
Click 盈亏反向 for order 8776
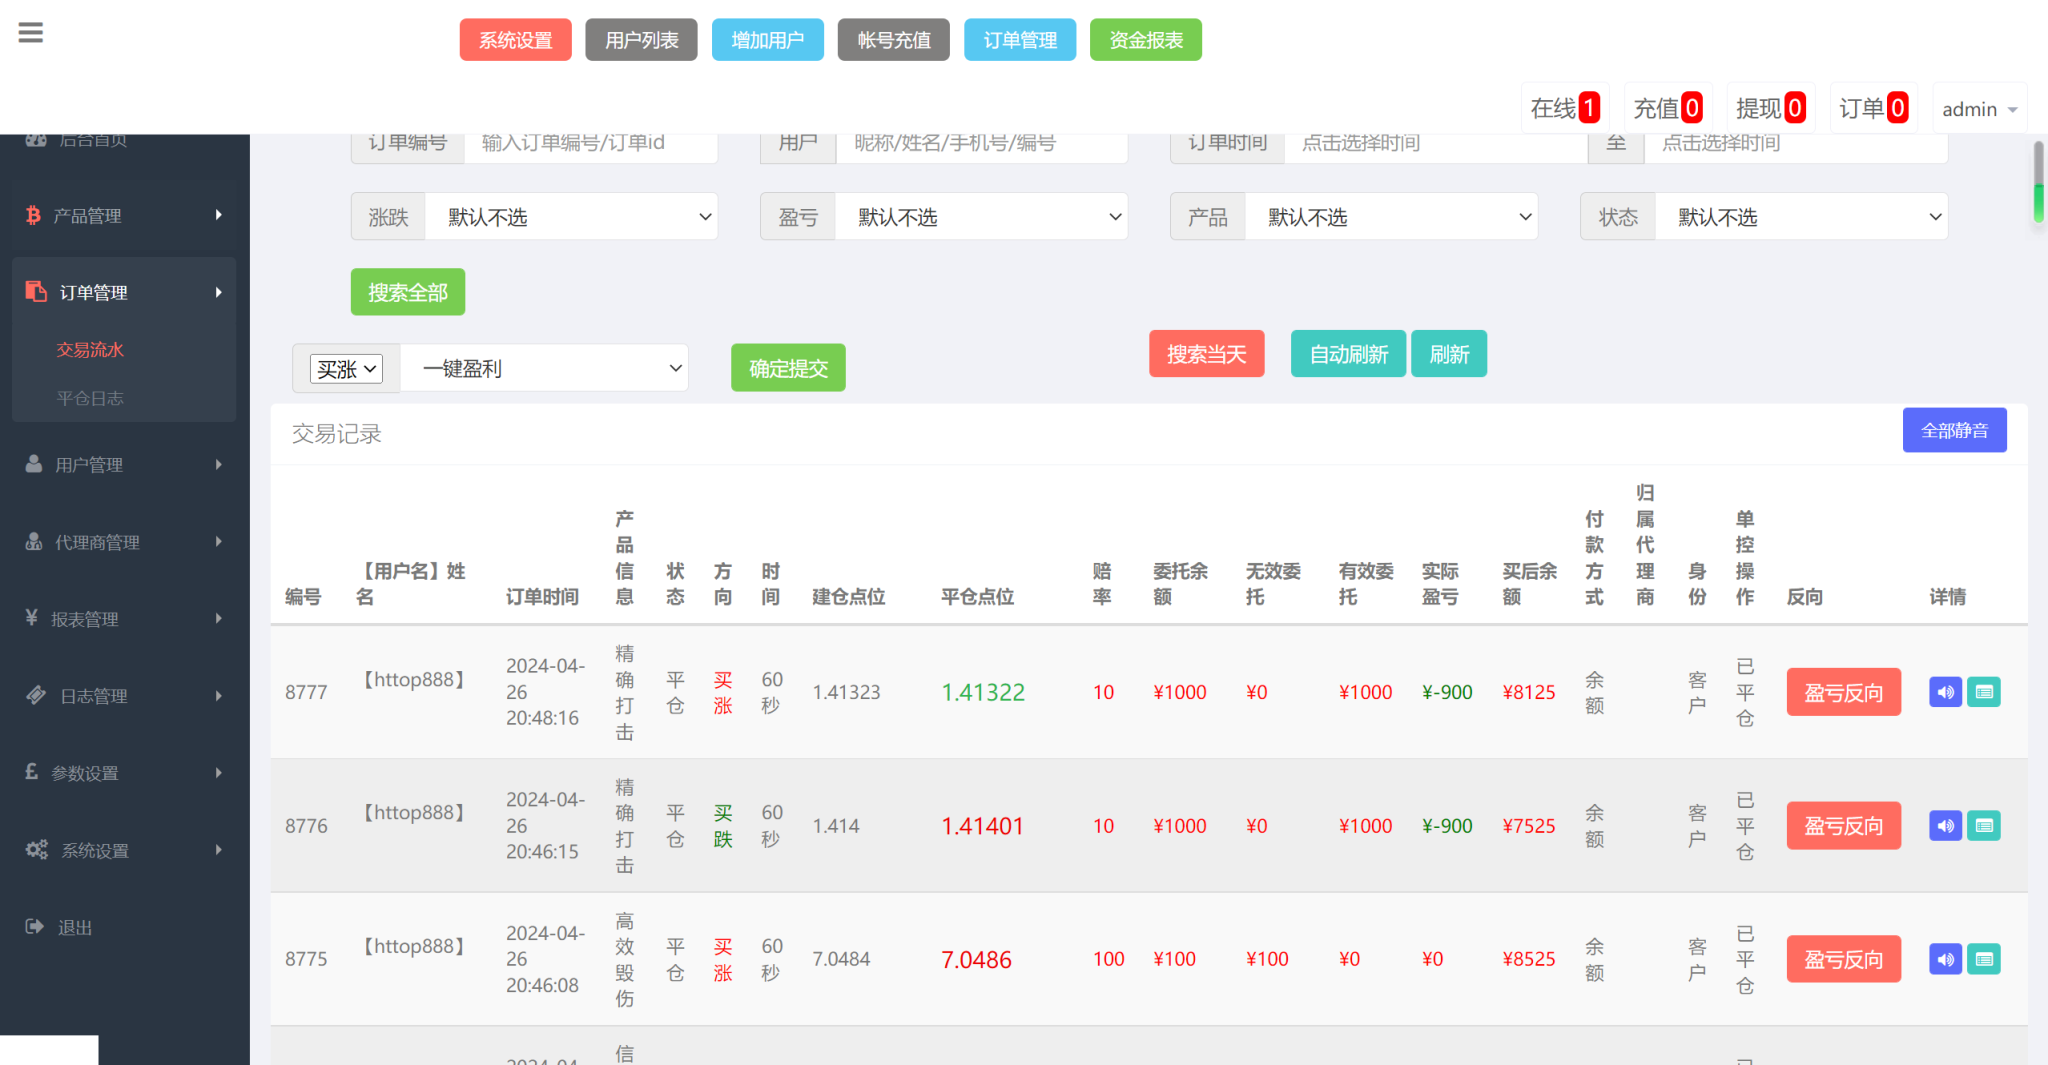(x=1844, y=826)
